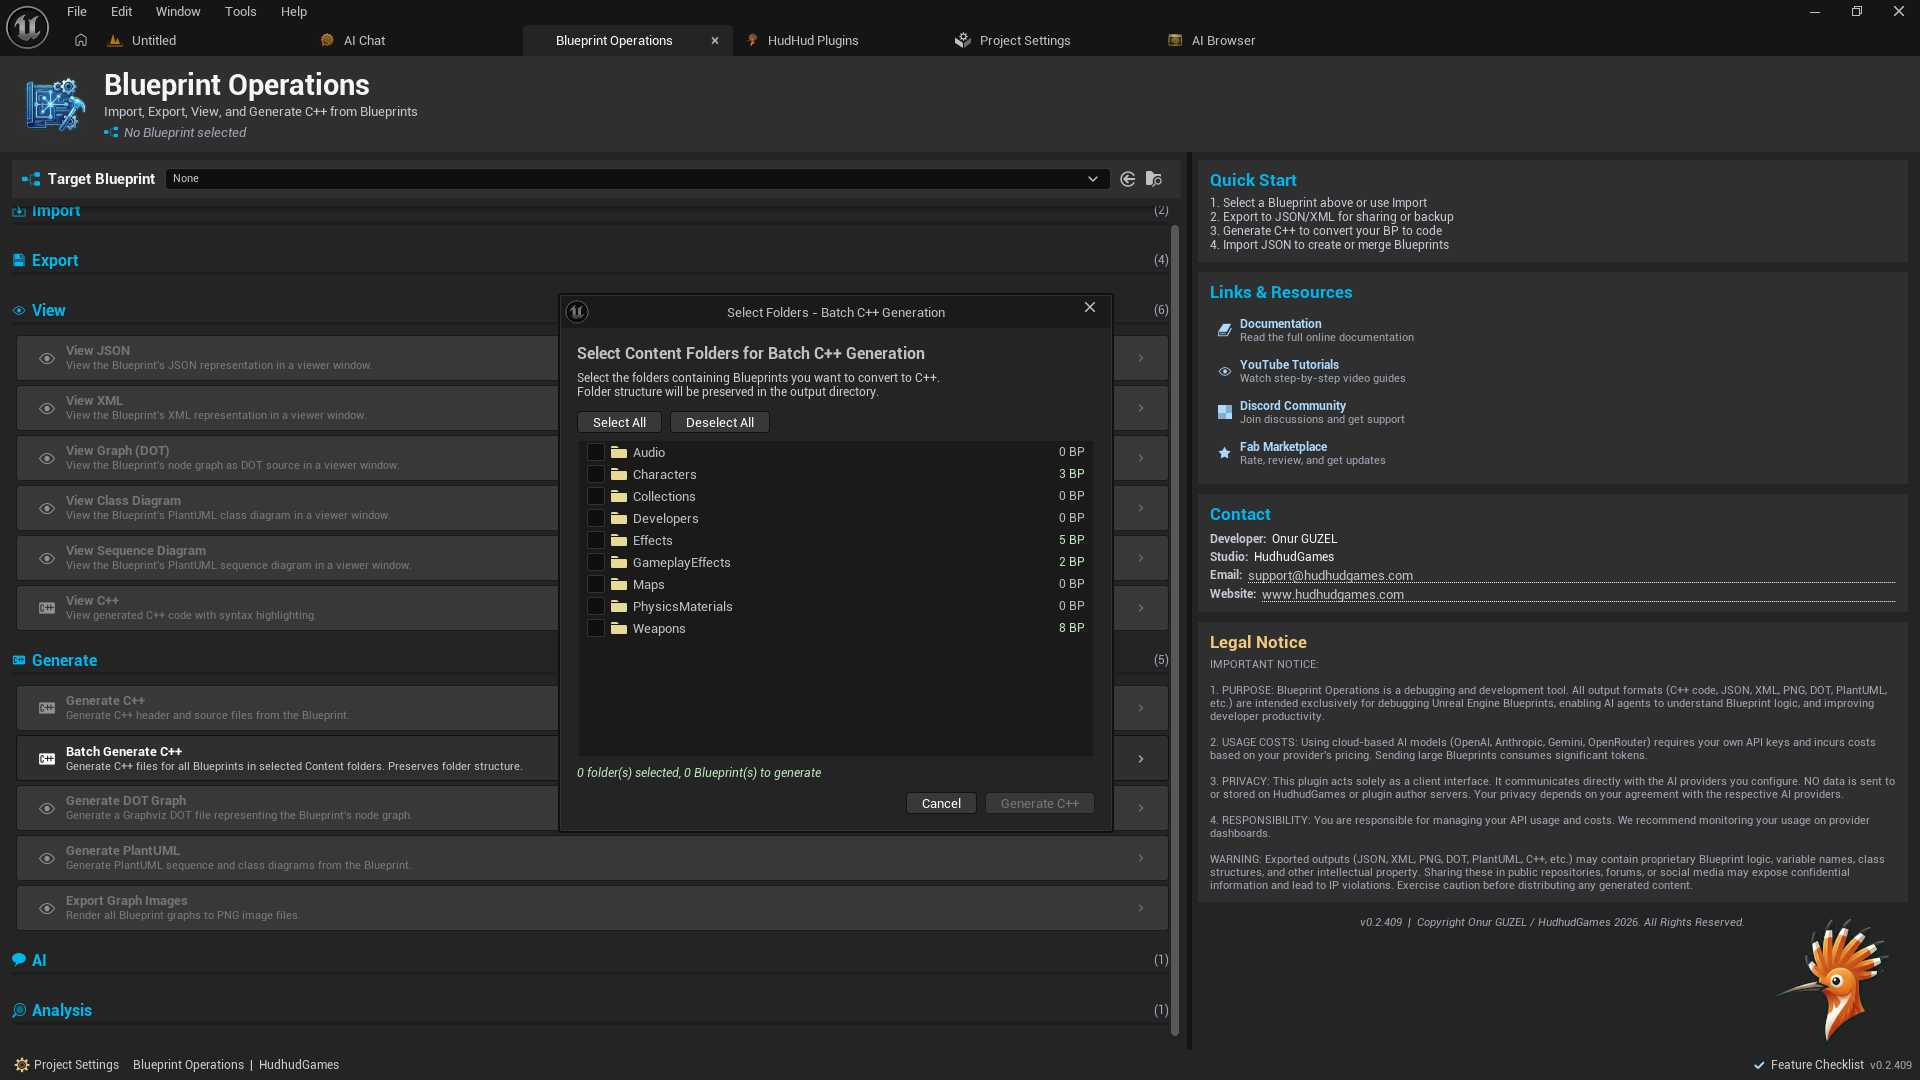This screenshot has height=1080, width=1920.
Task: Click the browse folder icon beside Target Blueprint
Action: (x=1154, y=179)
